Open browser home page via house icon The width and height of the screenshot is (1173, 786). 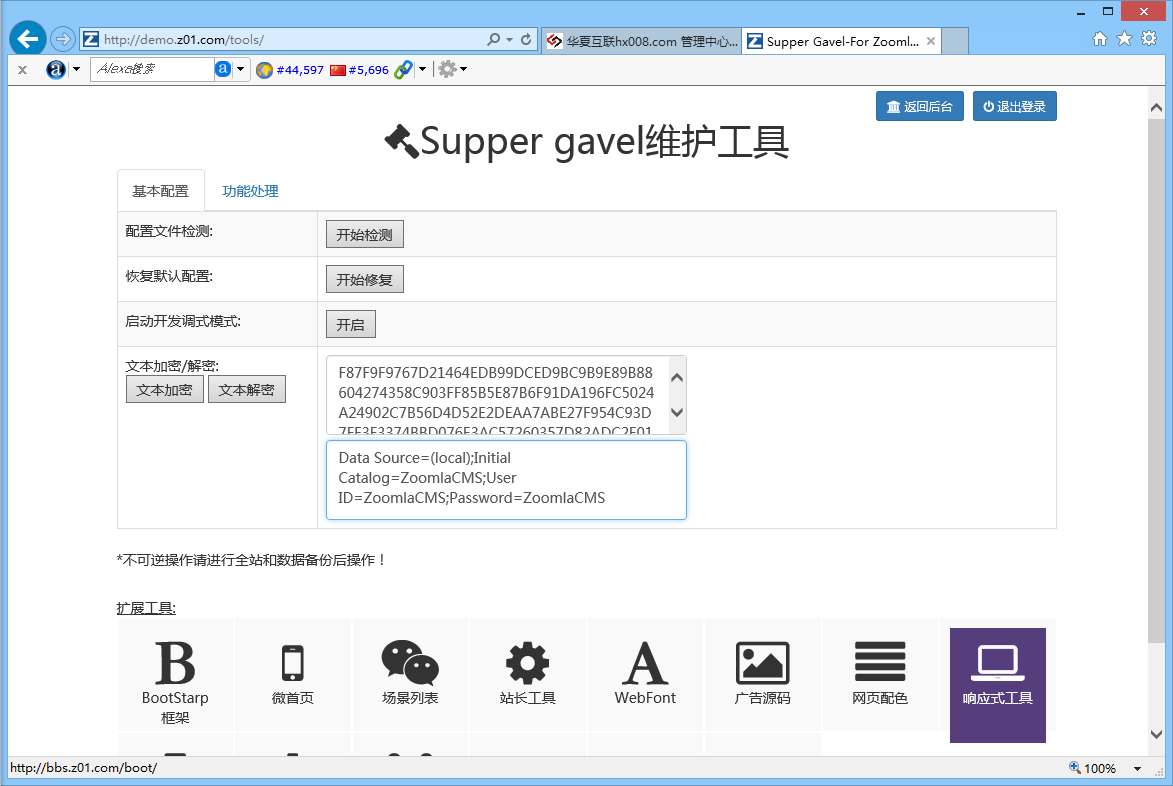[1100, 39]
